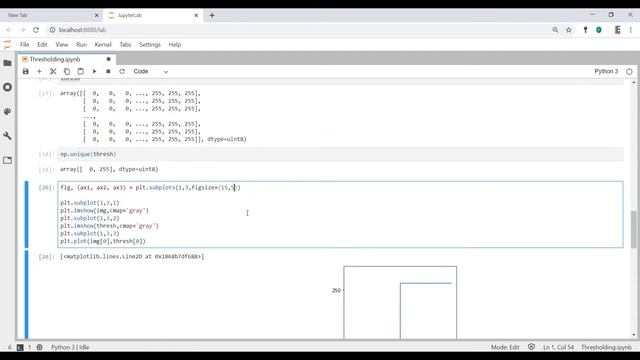Click the Thresholding.ipynb status bar label

pos(606,347)
